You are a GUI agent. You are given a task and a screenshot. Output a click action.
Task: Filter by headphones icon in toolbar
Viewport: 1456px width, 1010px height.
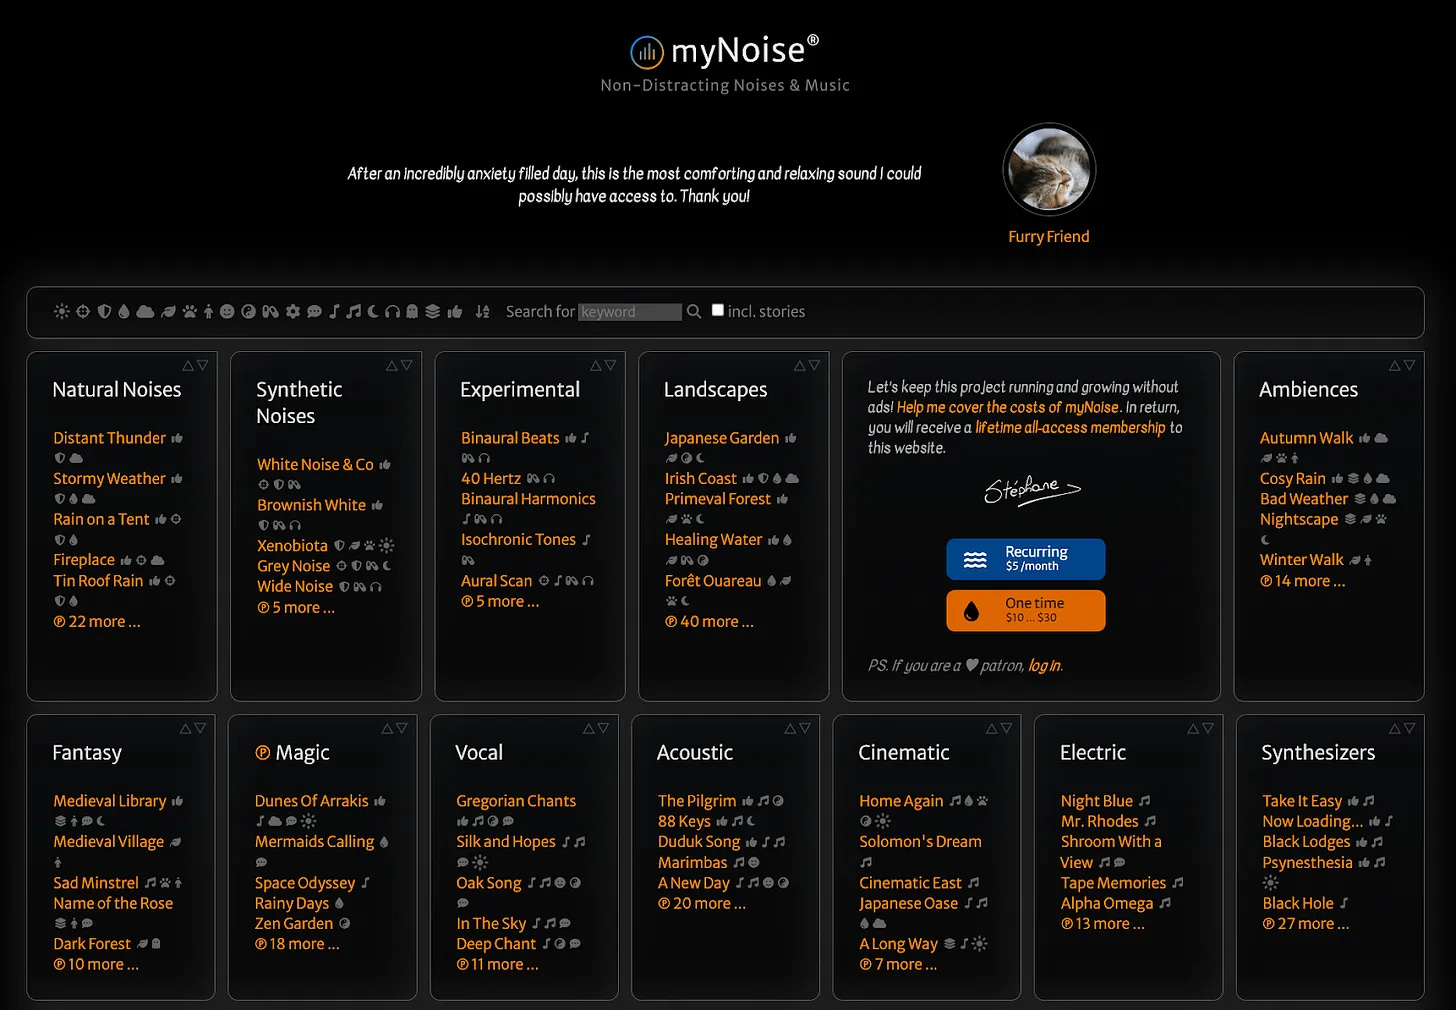(392, 311)
